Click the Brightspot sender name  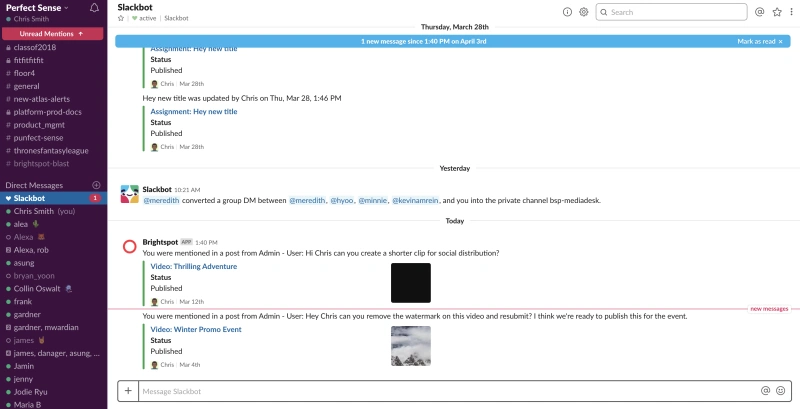point(160,242)
